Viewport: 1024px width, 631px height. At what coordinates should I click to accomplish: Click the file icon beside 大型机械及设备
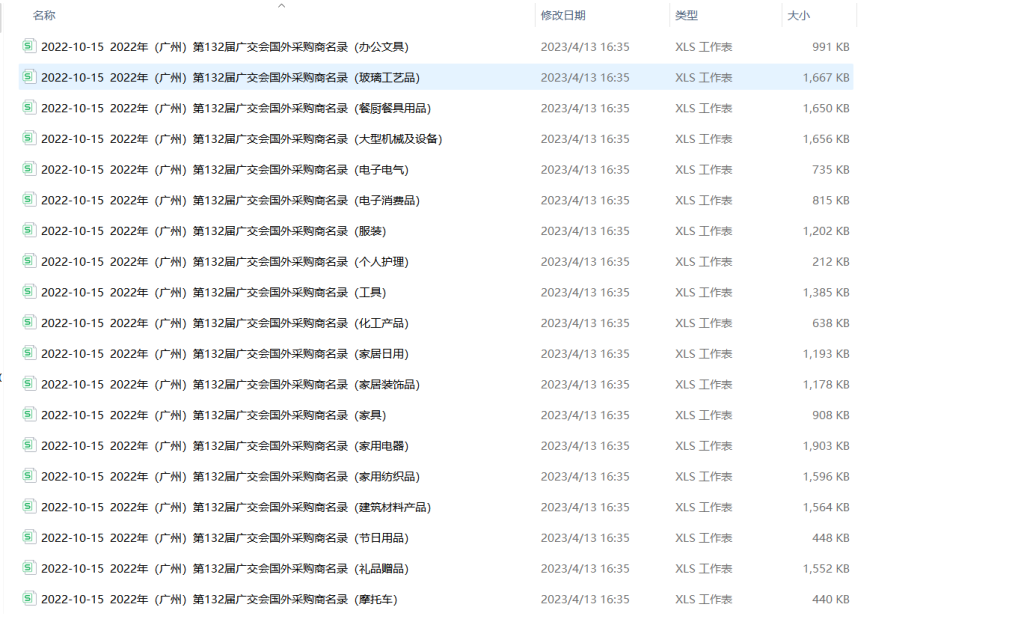click(29, 138)
